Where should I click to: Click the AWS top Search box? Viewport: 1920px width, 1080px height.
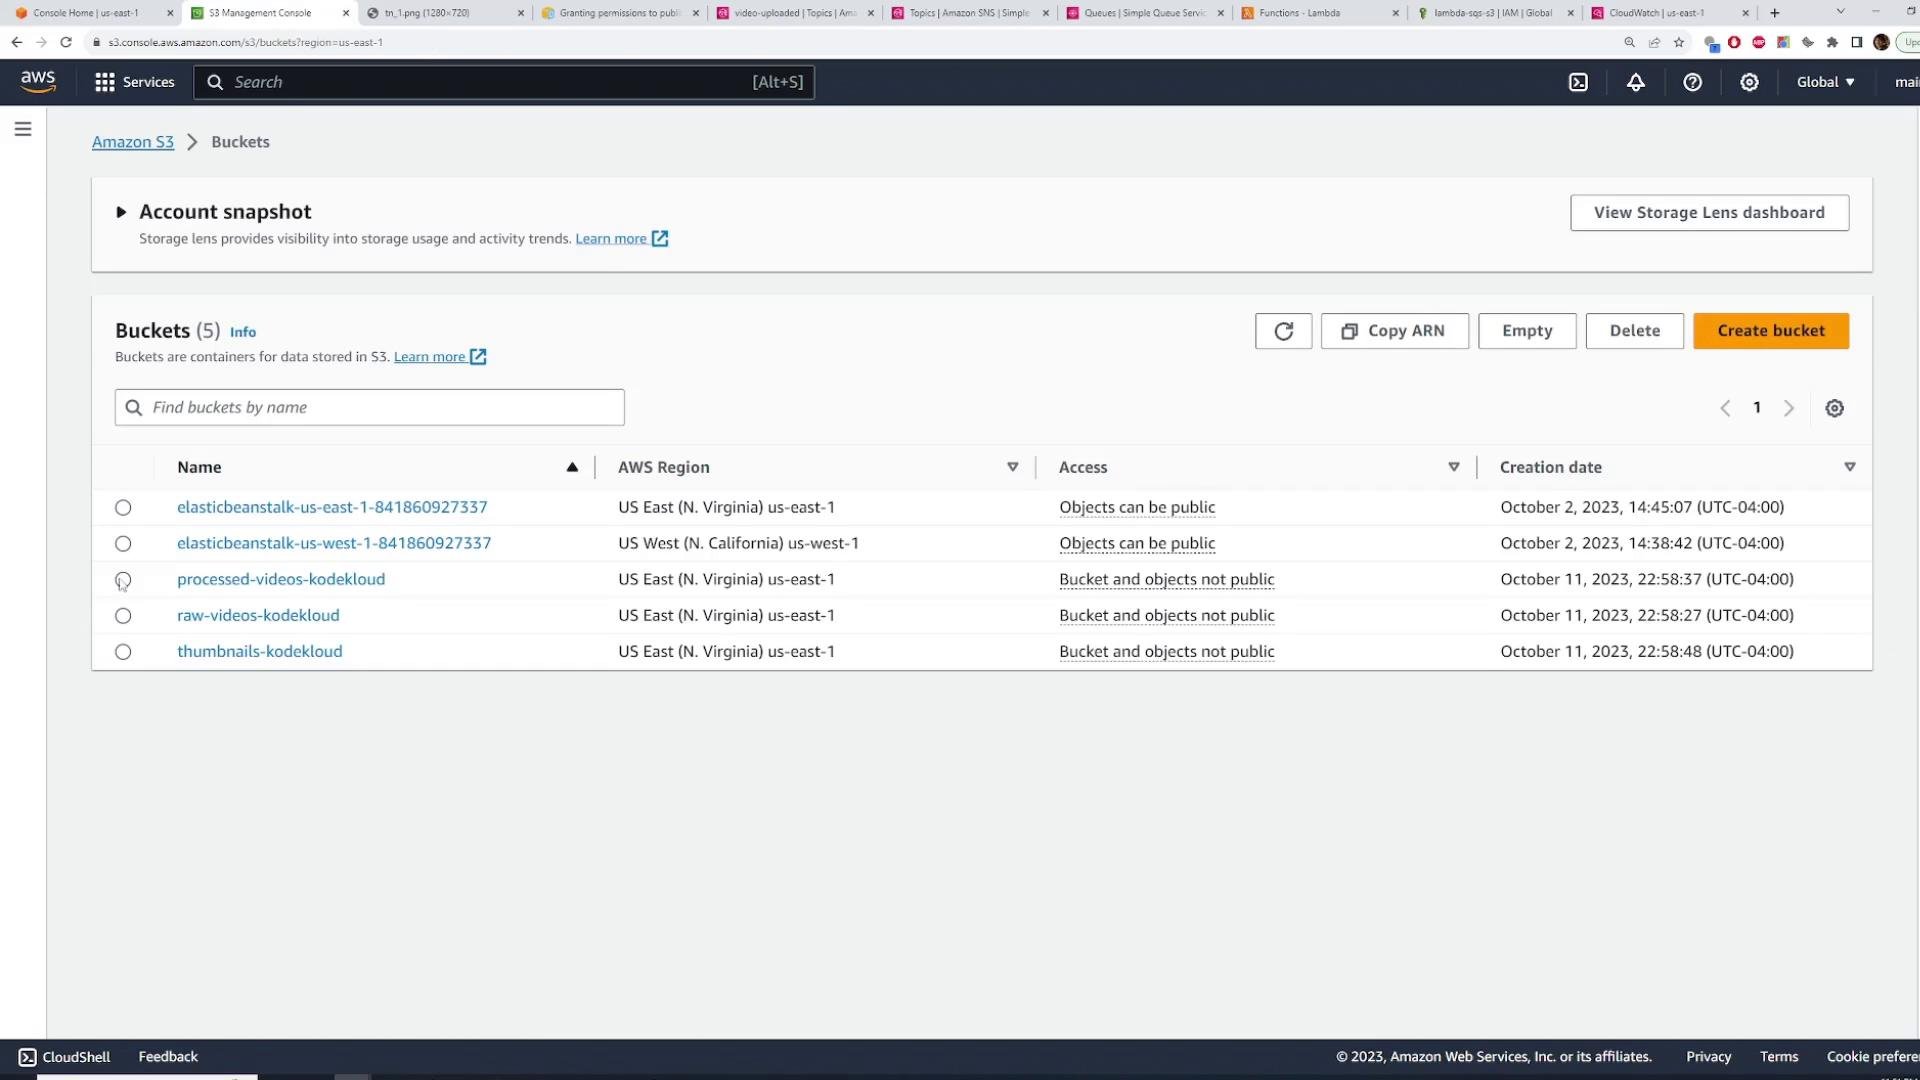click(504, 82)
